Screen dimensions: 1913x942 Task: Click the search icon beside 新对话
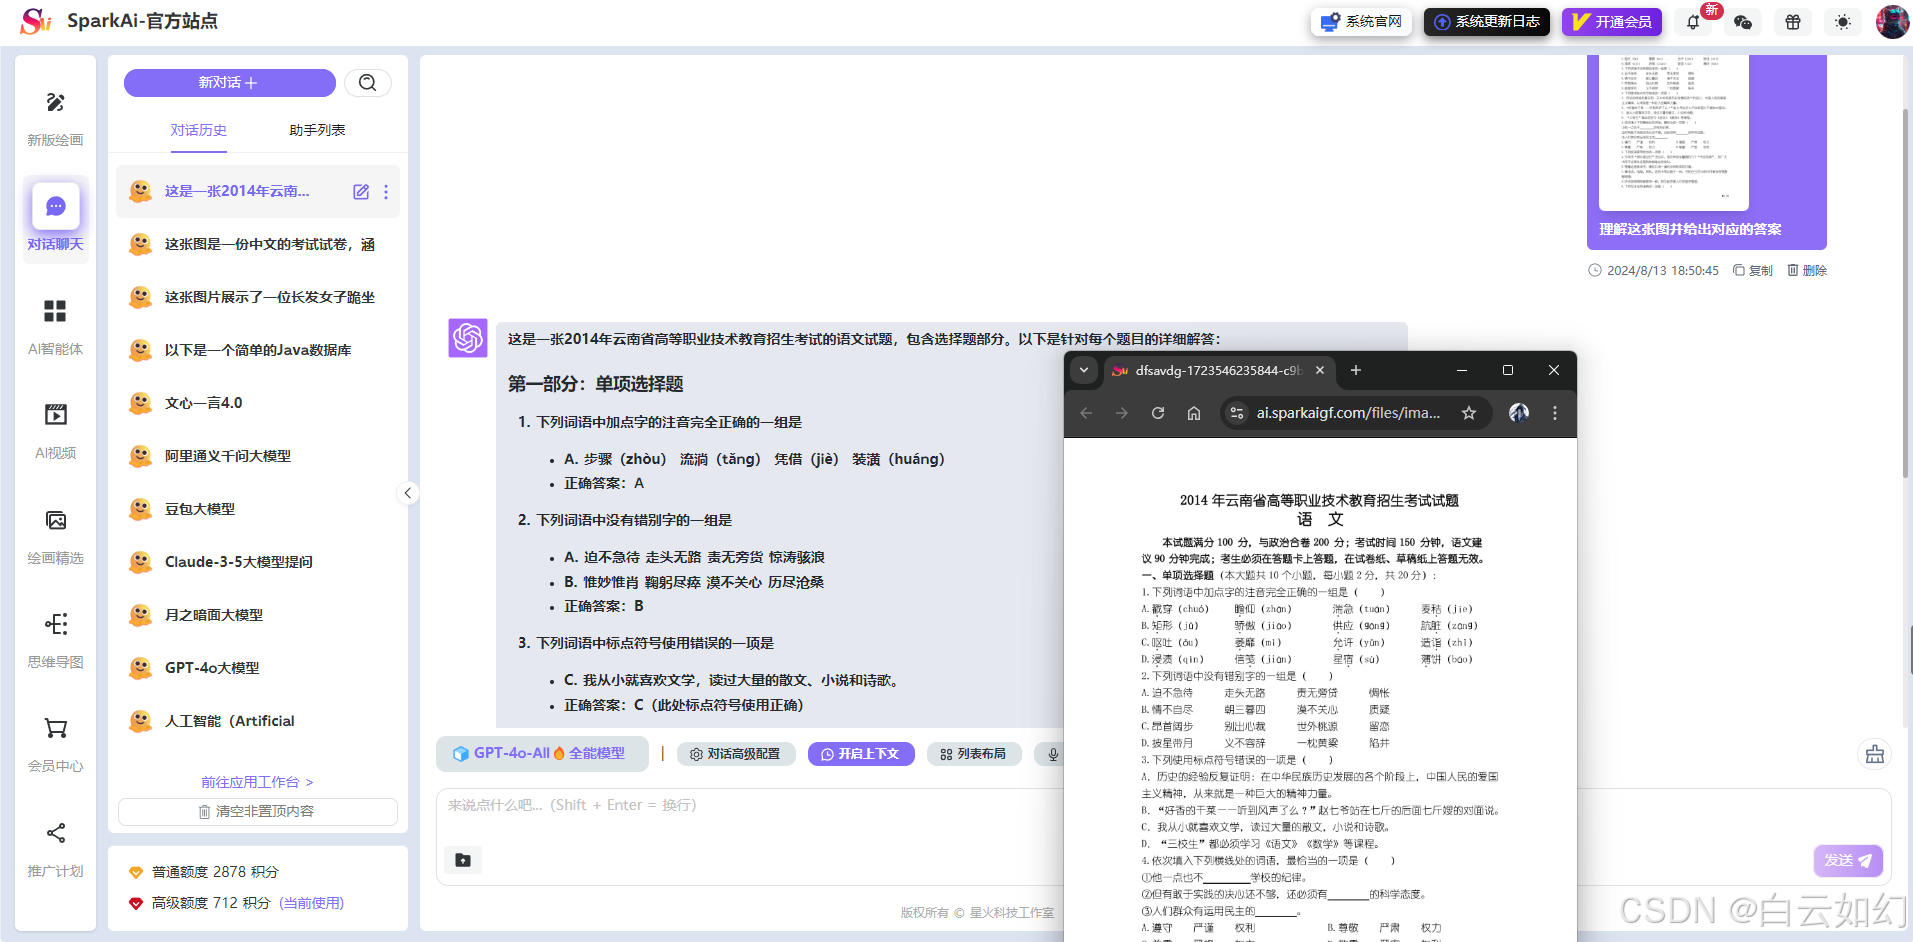[368, 83]
